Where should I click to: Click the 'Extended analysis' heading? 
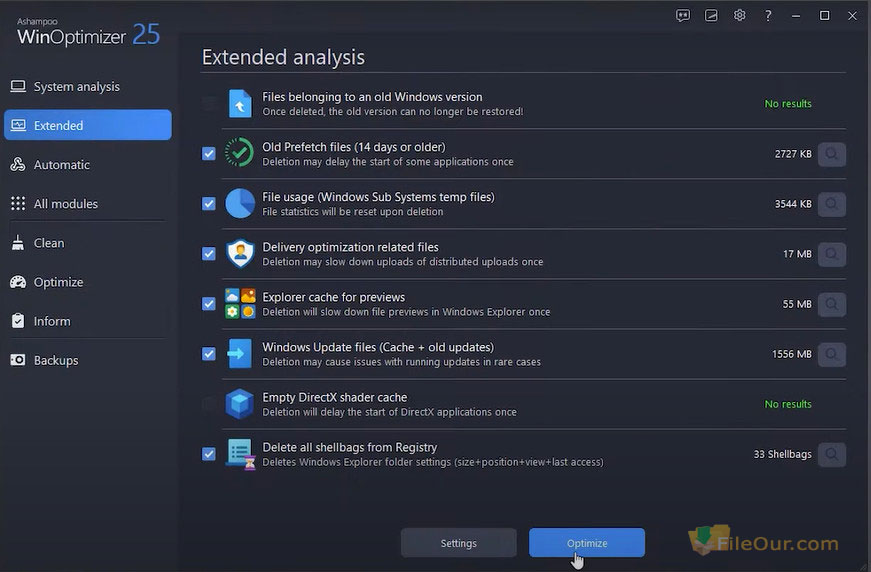283,57
